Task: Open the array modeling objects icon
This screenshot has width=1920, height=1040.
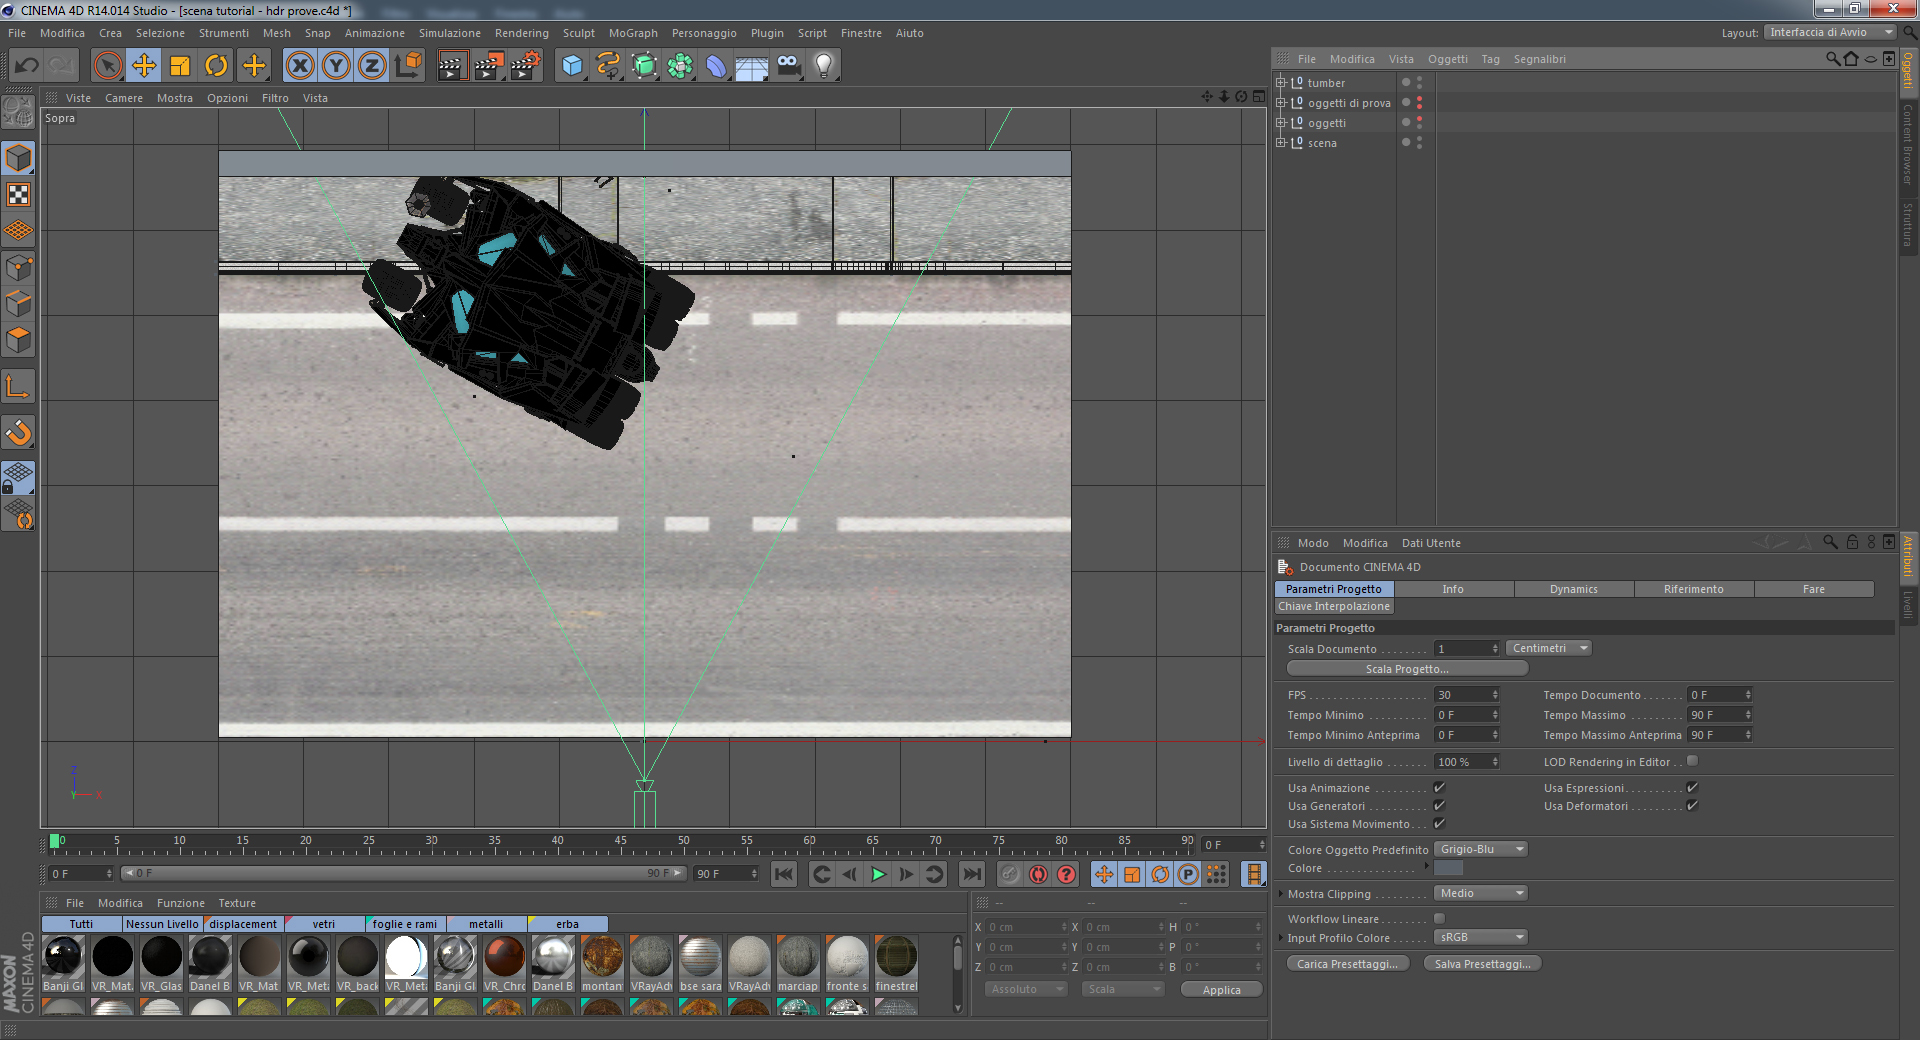Action: click(x=681, y=66)
